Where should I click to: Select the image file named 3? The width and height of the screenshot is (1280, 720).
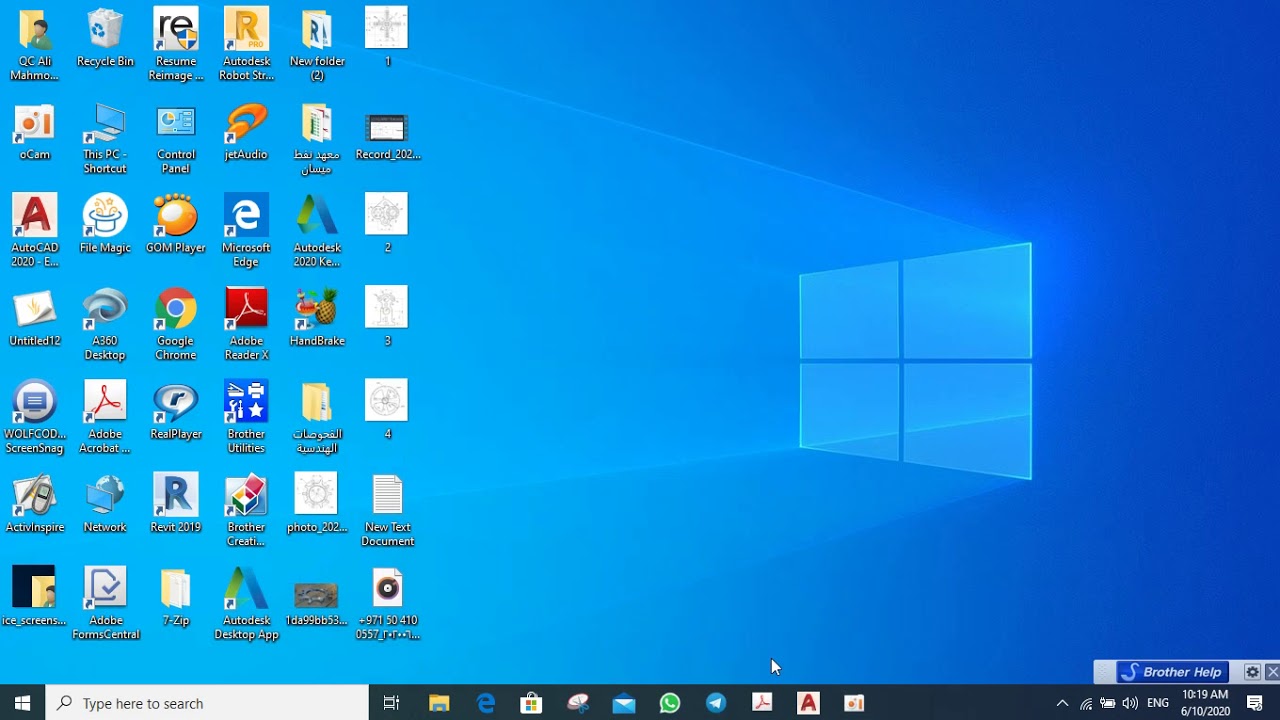click(x=387, y=317)
